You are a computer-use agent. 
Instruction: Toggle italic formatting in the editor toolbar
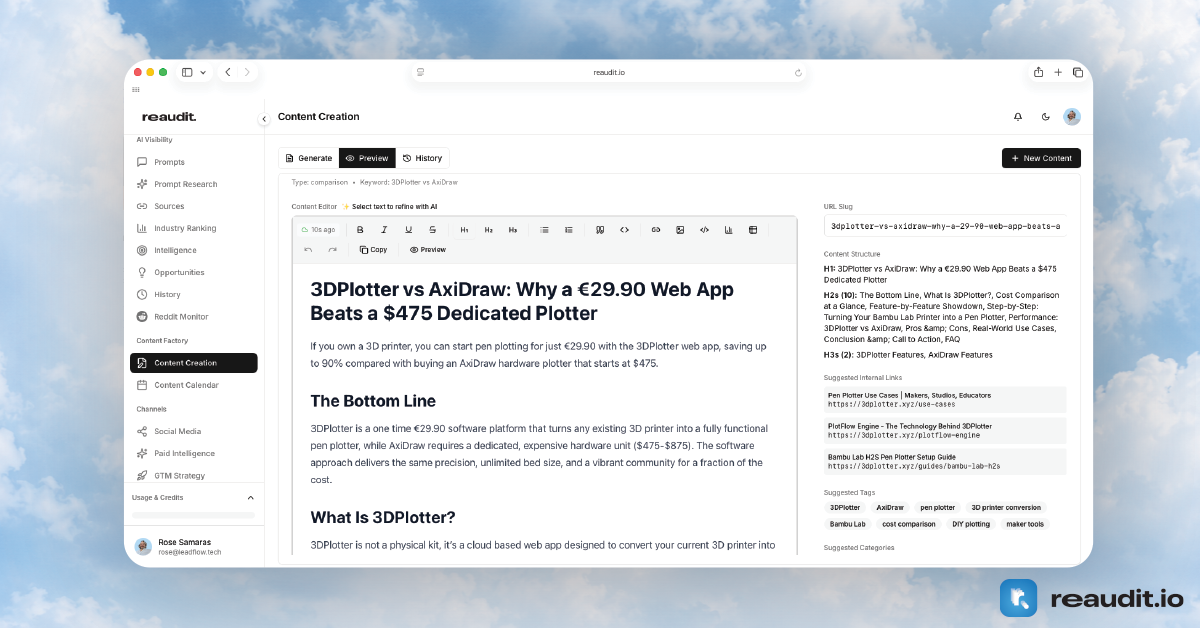click(384, 230)
